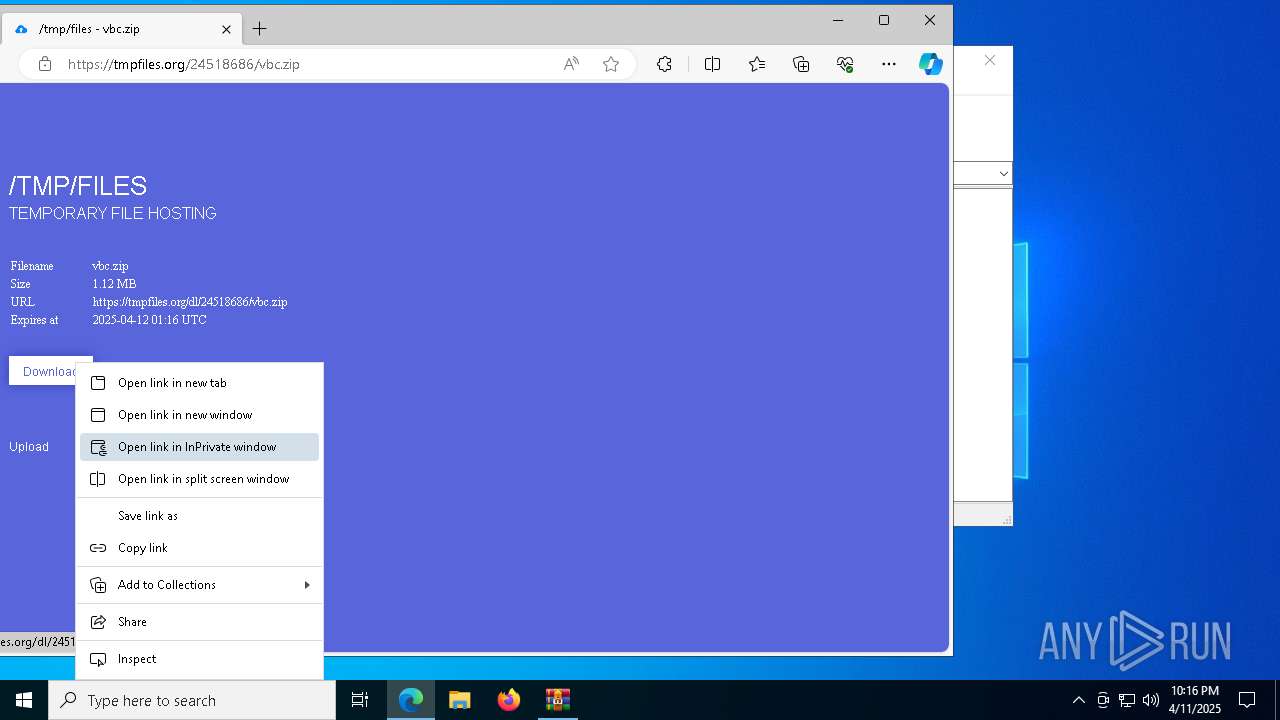
Task: Choose Open link in InPrivate window
Action: click(199, 447)
